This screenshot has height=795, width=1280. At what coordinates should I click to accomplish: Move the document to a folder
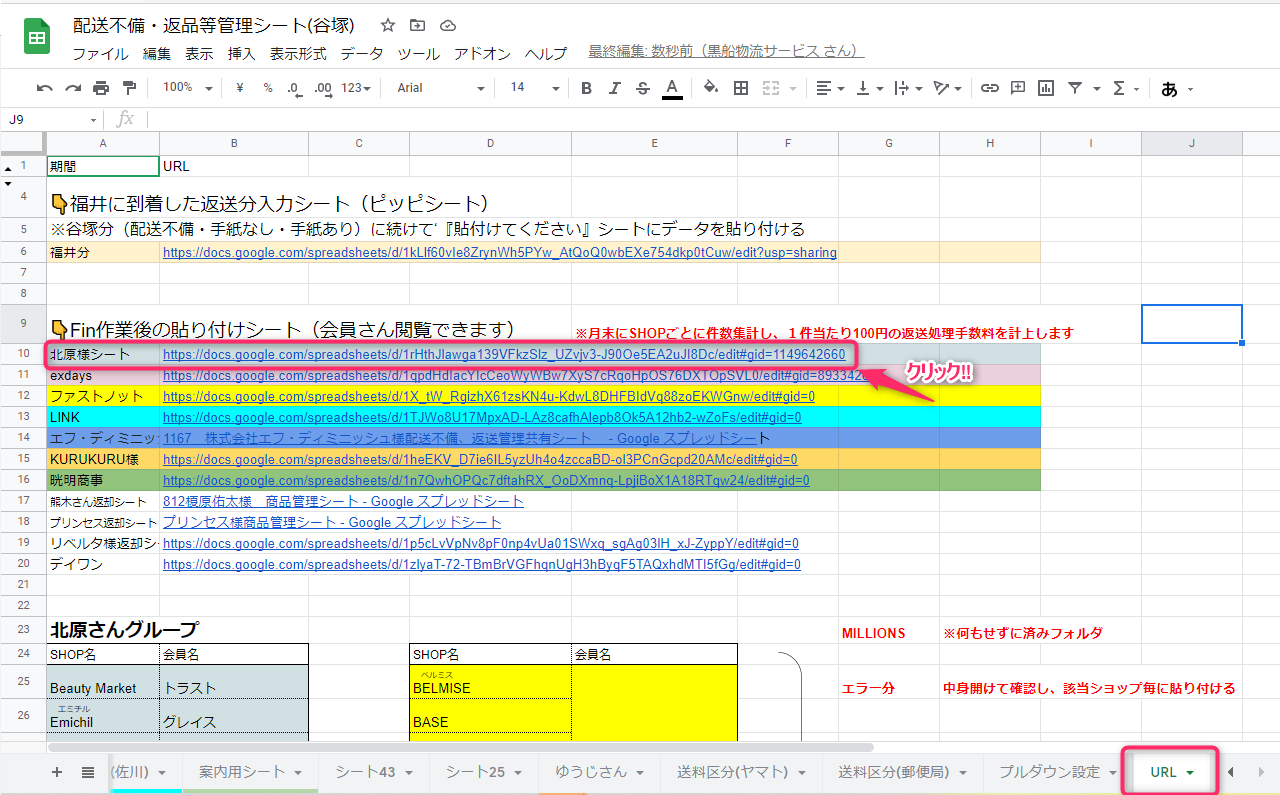[x=417, y=25]
